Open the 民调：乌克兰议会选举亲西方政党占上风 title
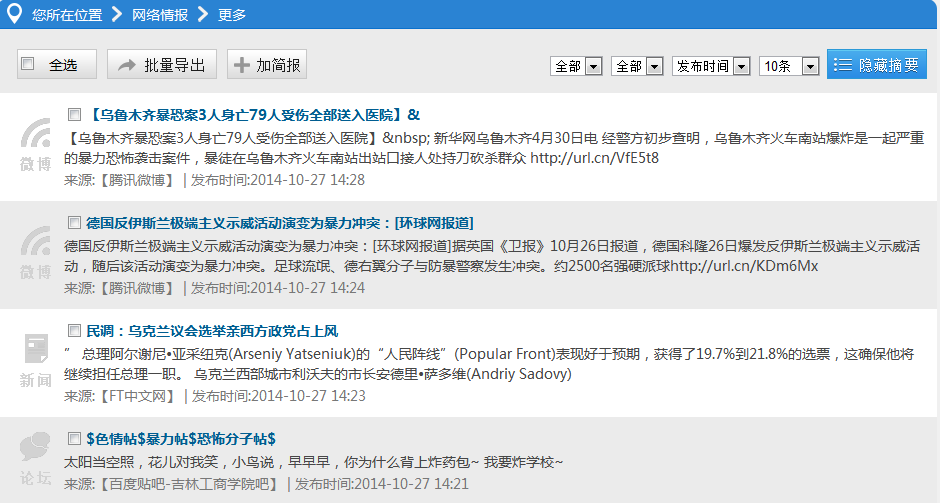The width and height of the screenshot is (940, 503). click(x=212, y=330)
